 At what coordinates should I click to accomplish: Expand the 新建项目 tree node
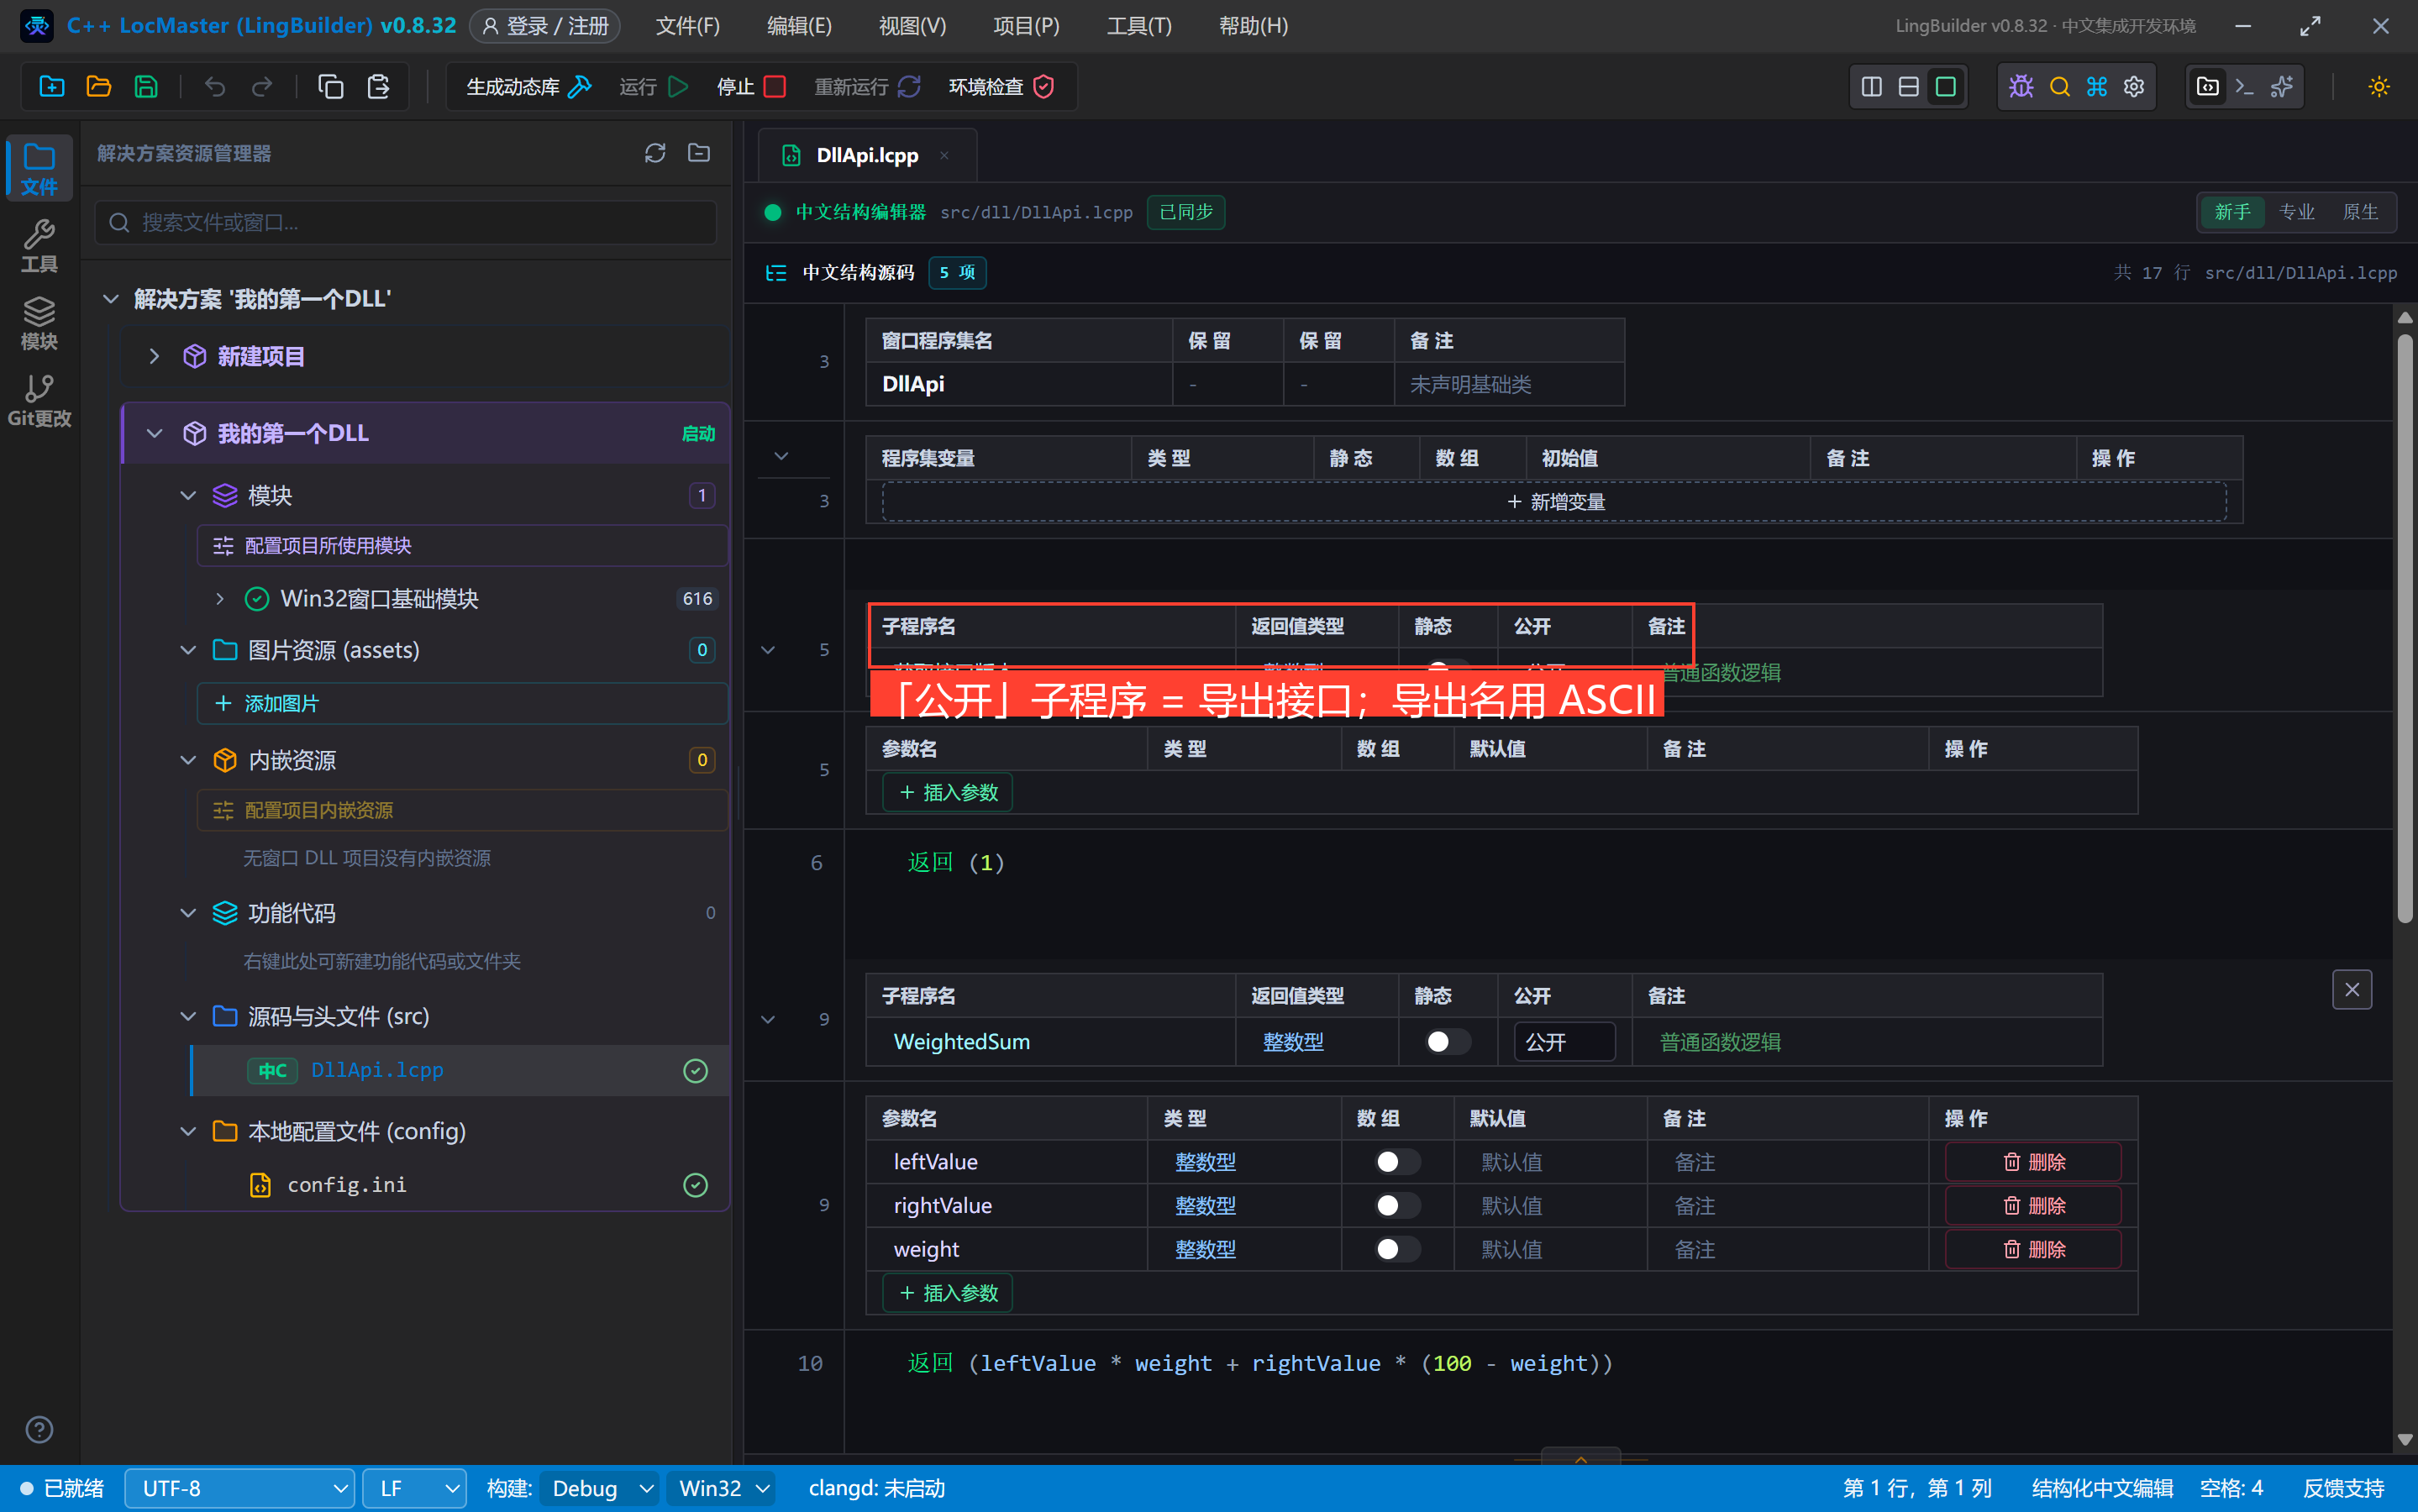[154, 356]
